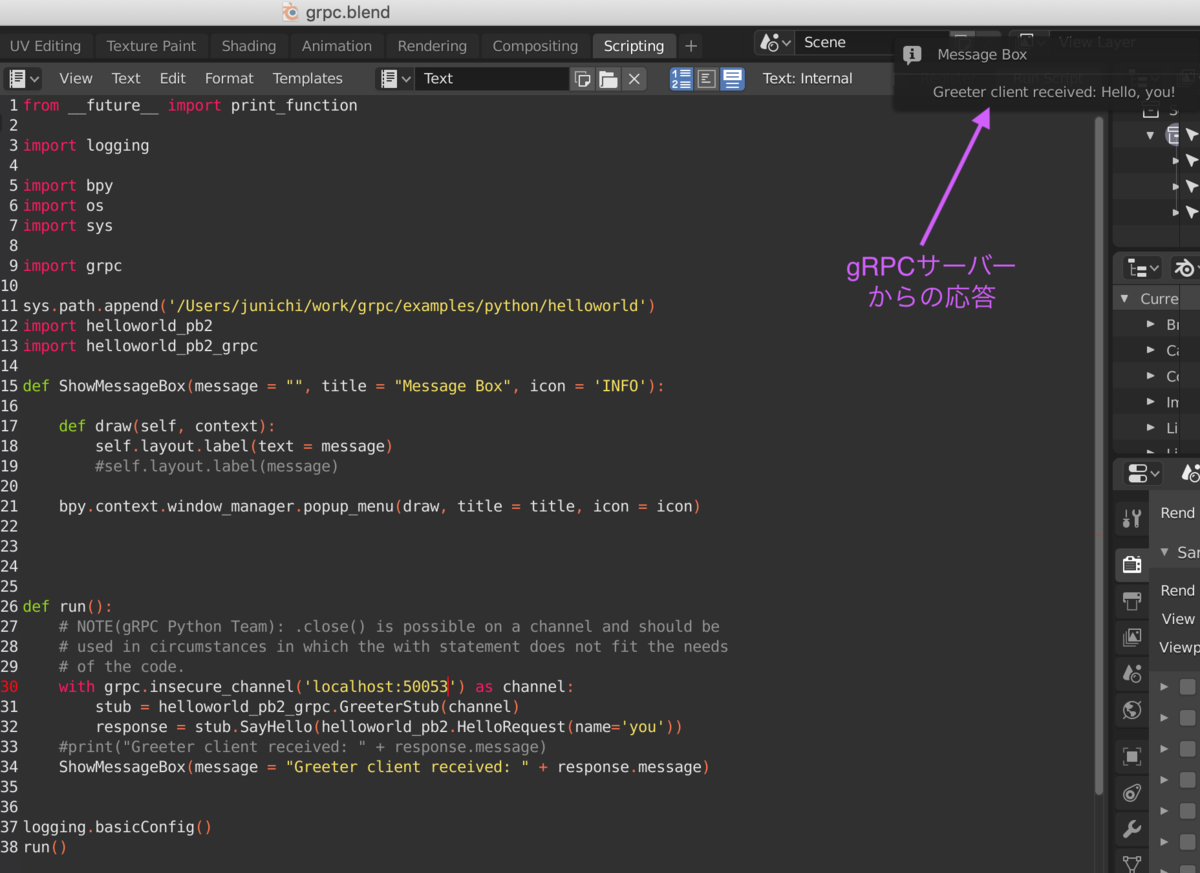Open the Format menu
This screenshot has height=873, width=1200.
coord(229,78)
